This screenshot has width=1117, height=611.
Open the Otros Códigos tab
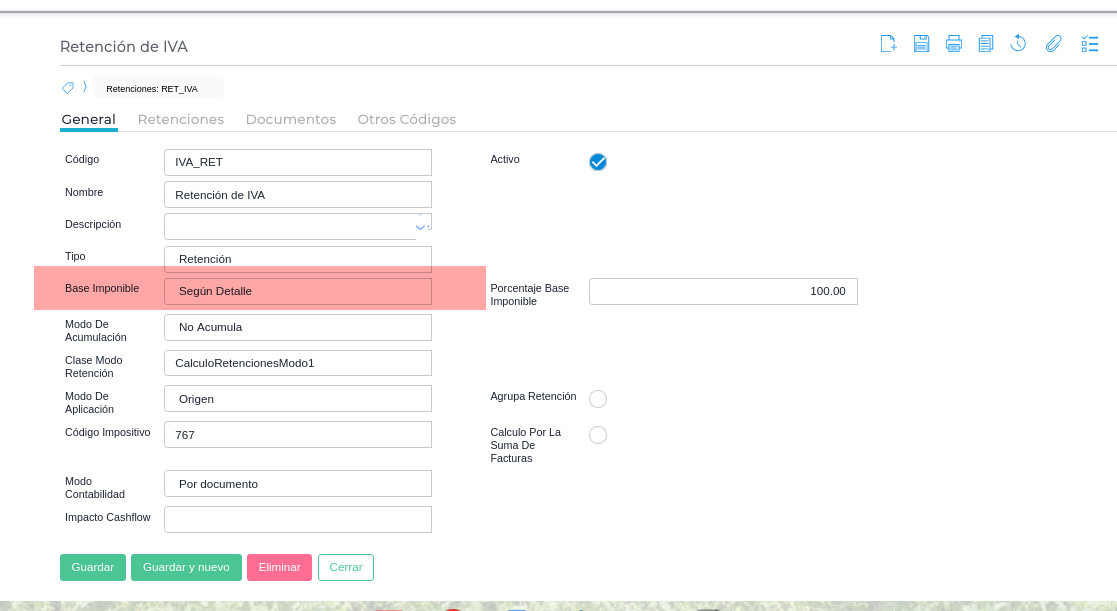407,119
